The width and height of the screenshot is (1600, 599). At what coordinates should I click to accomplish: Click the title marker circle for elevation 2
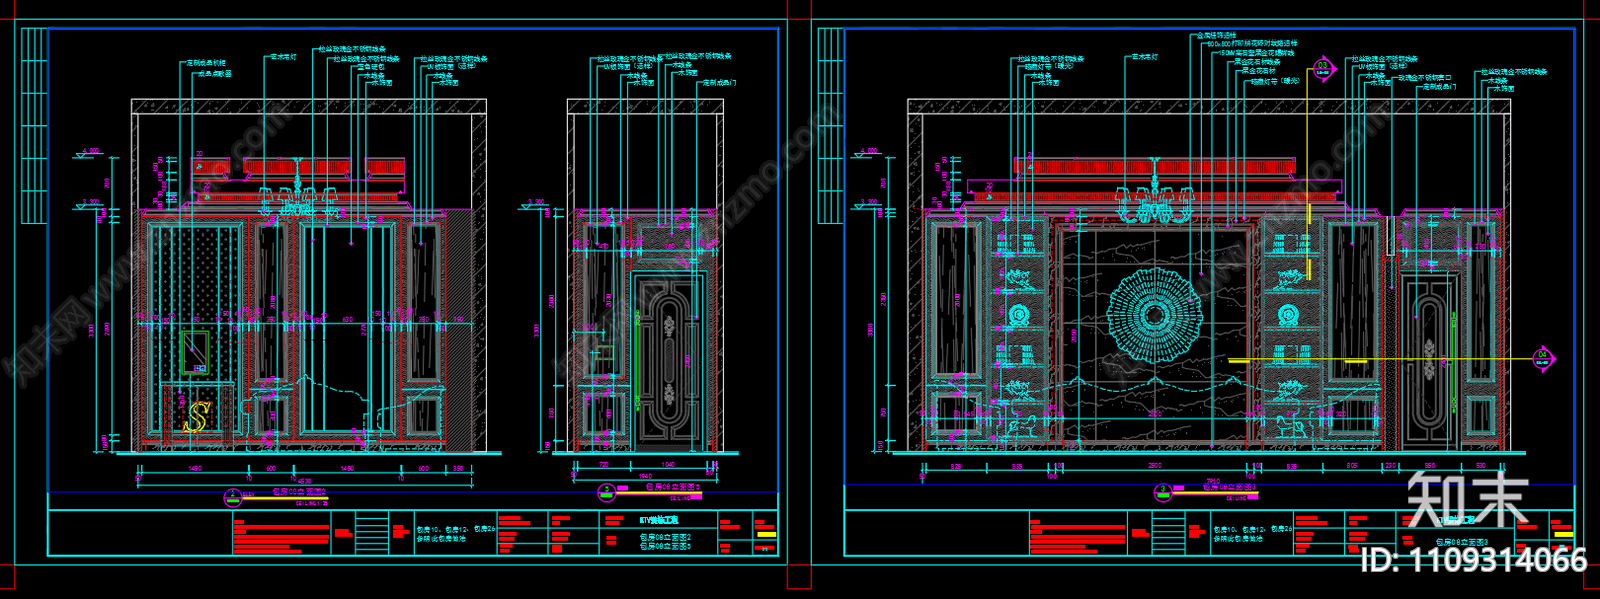pyautogui.click(x=233, y=497)
